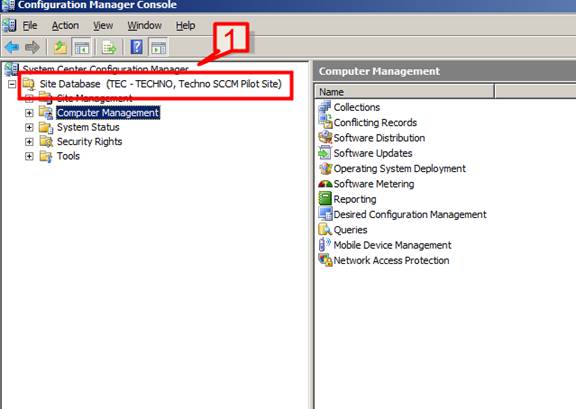Select the Software Distribution entry text
This screenshot has width=576, height=409.
tap(379, 138)
